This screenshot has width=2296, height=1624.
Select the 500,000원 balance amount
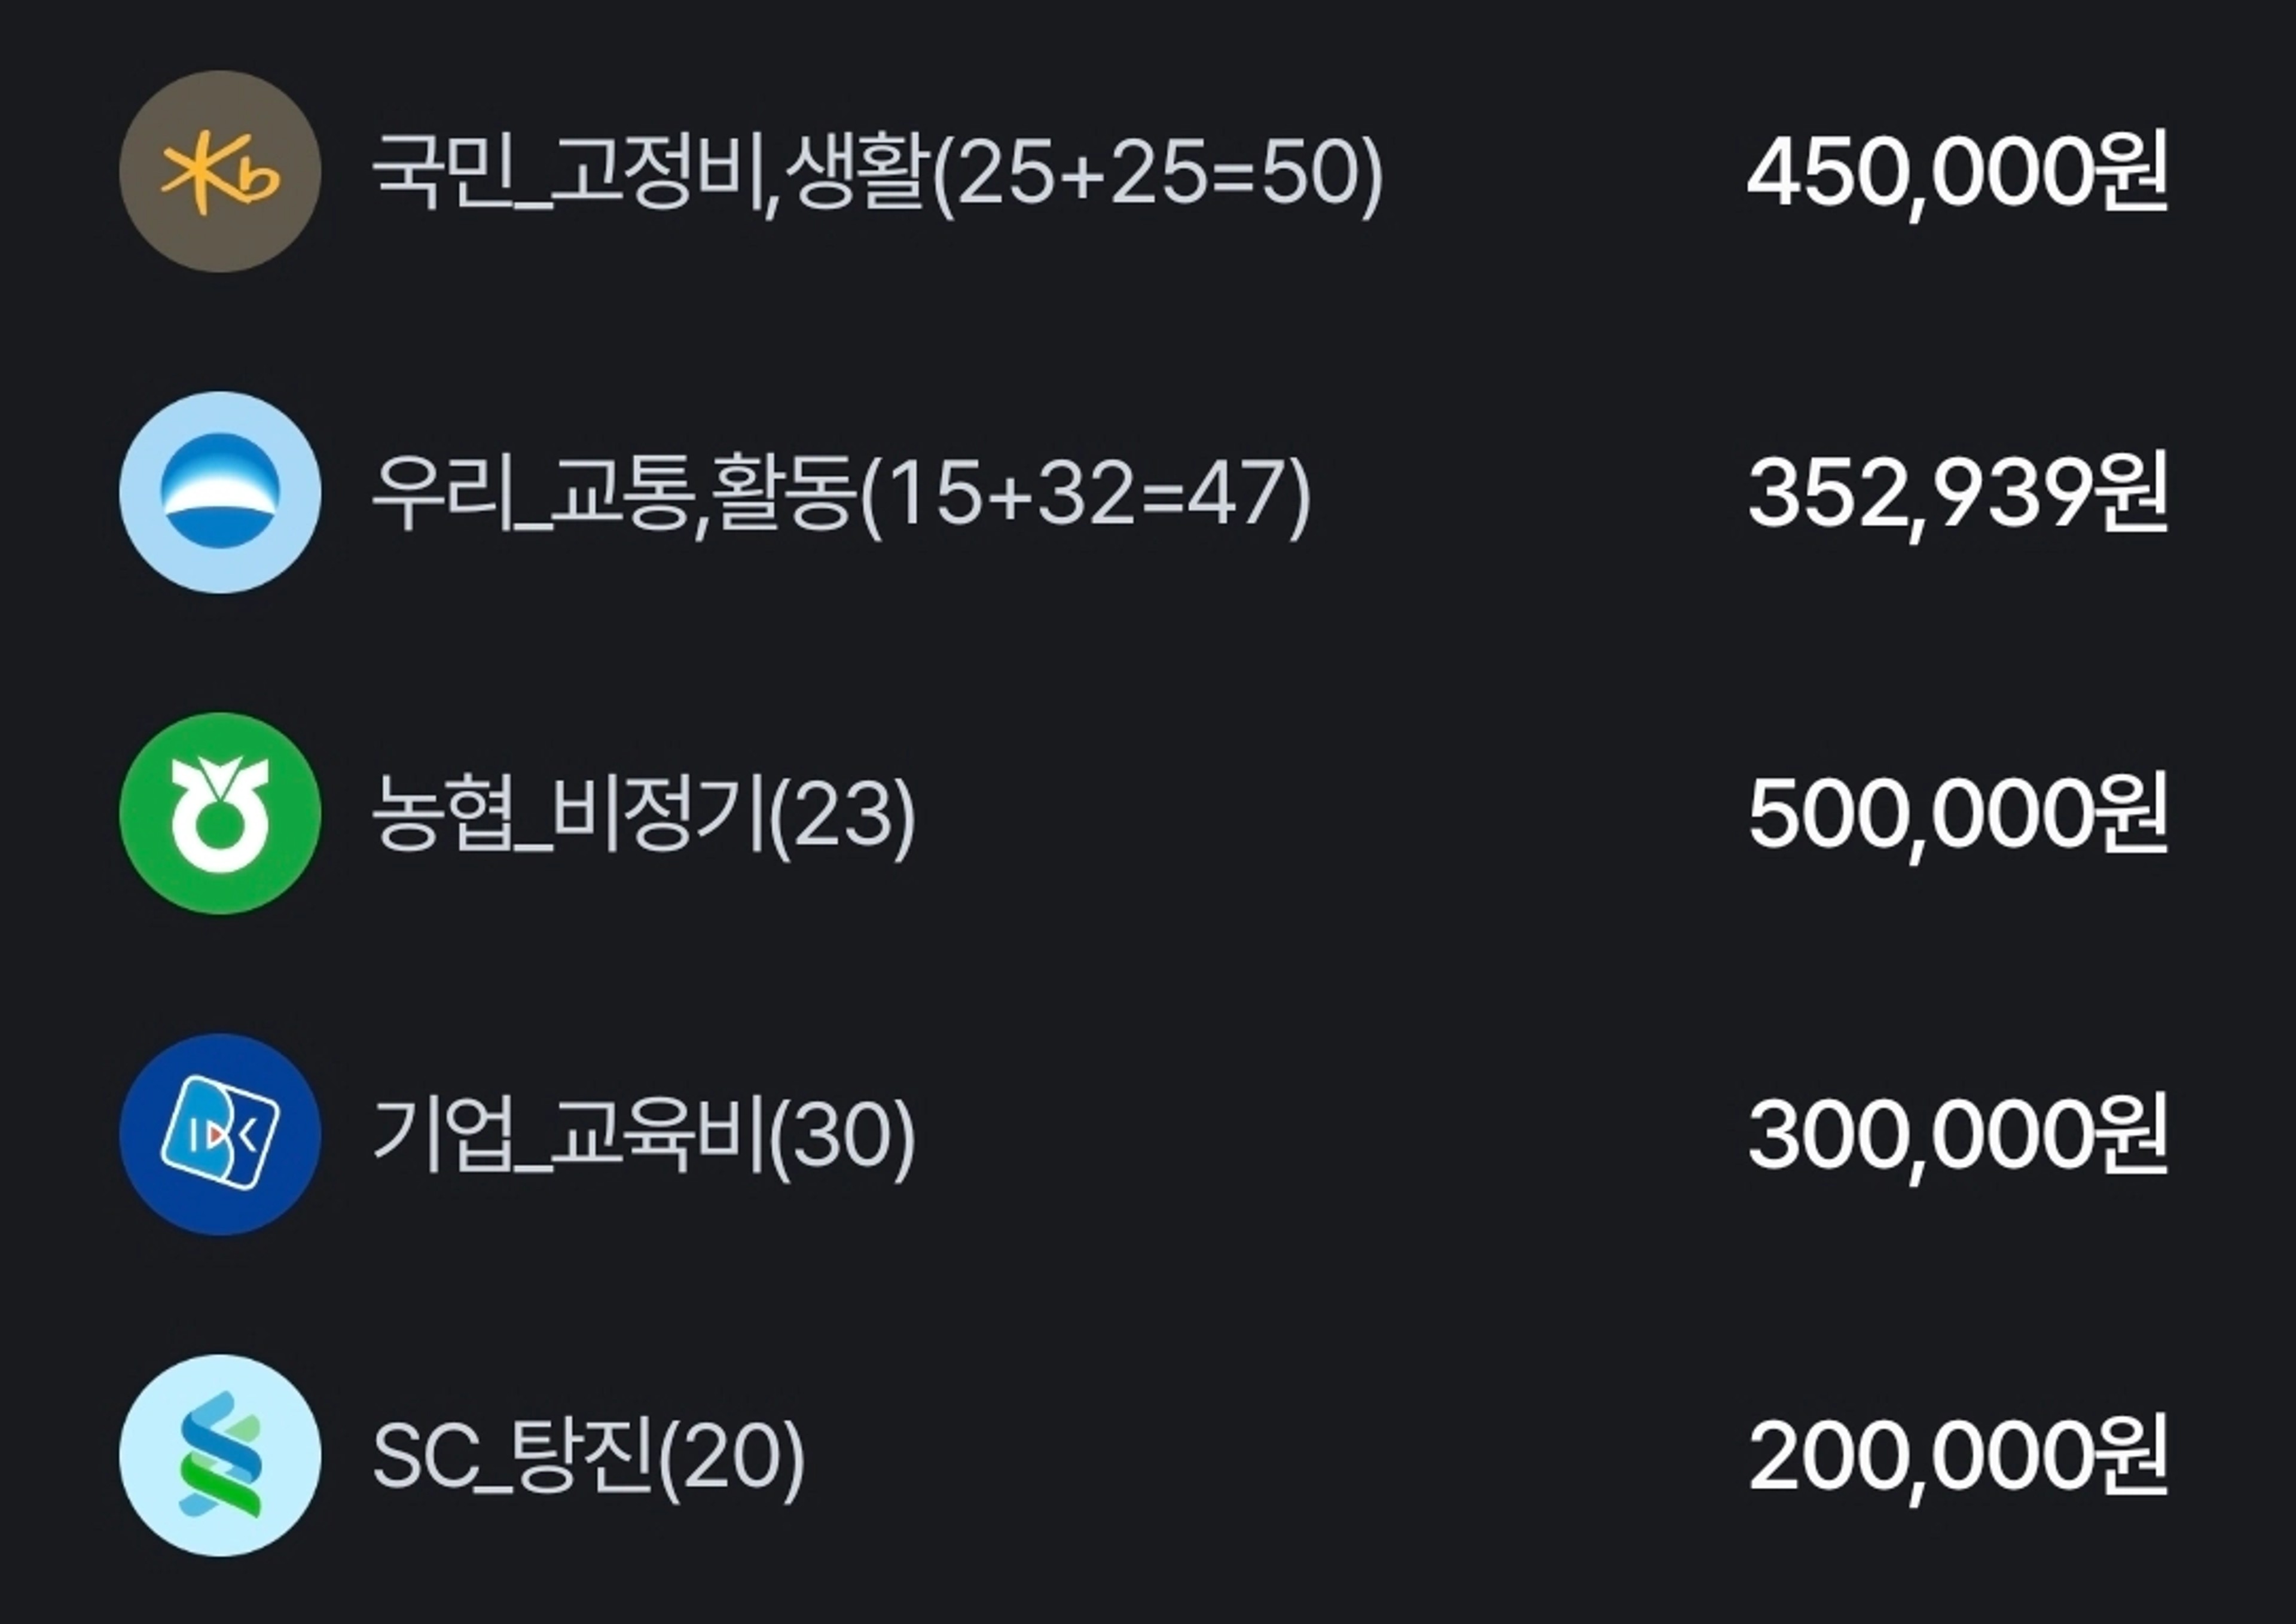[1957, 814]
